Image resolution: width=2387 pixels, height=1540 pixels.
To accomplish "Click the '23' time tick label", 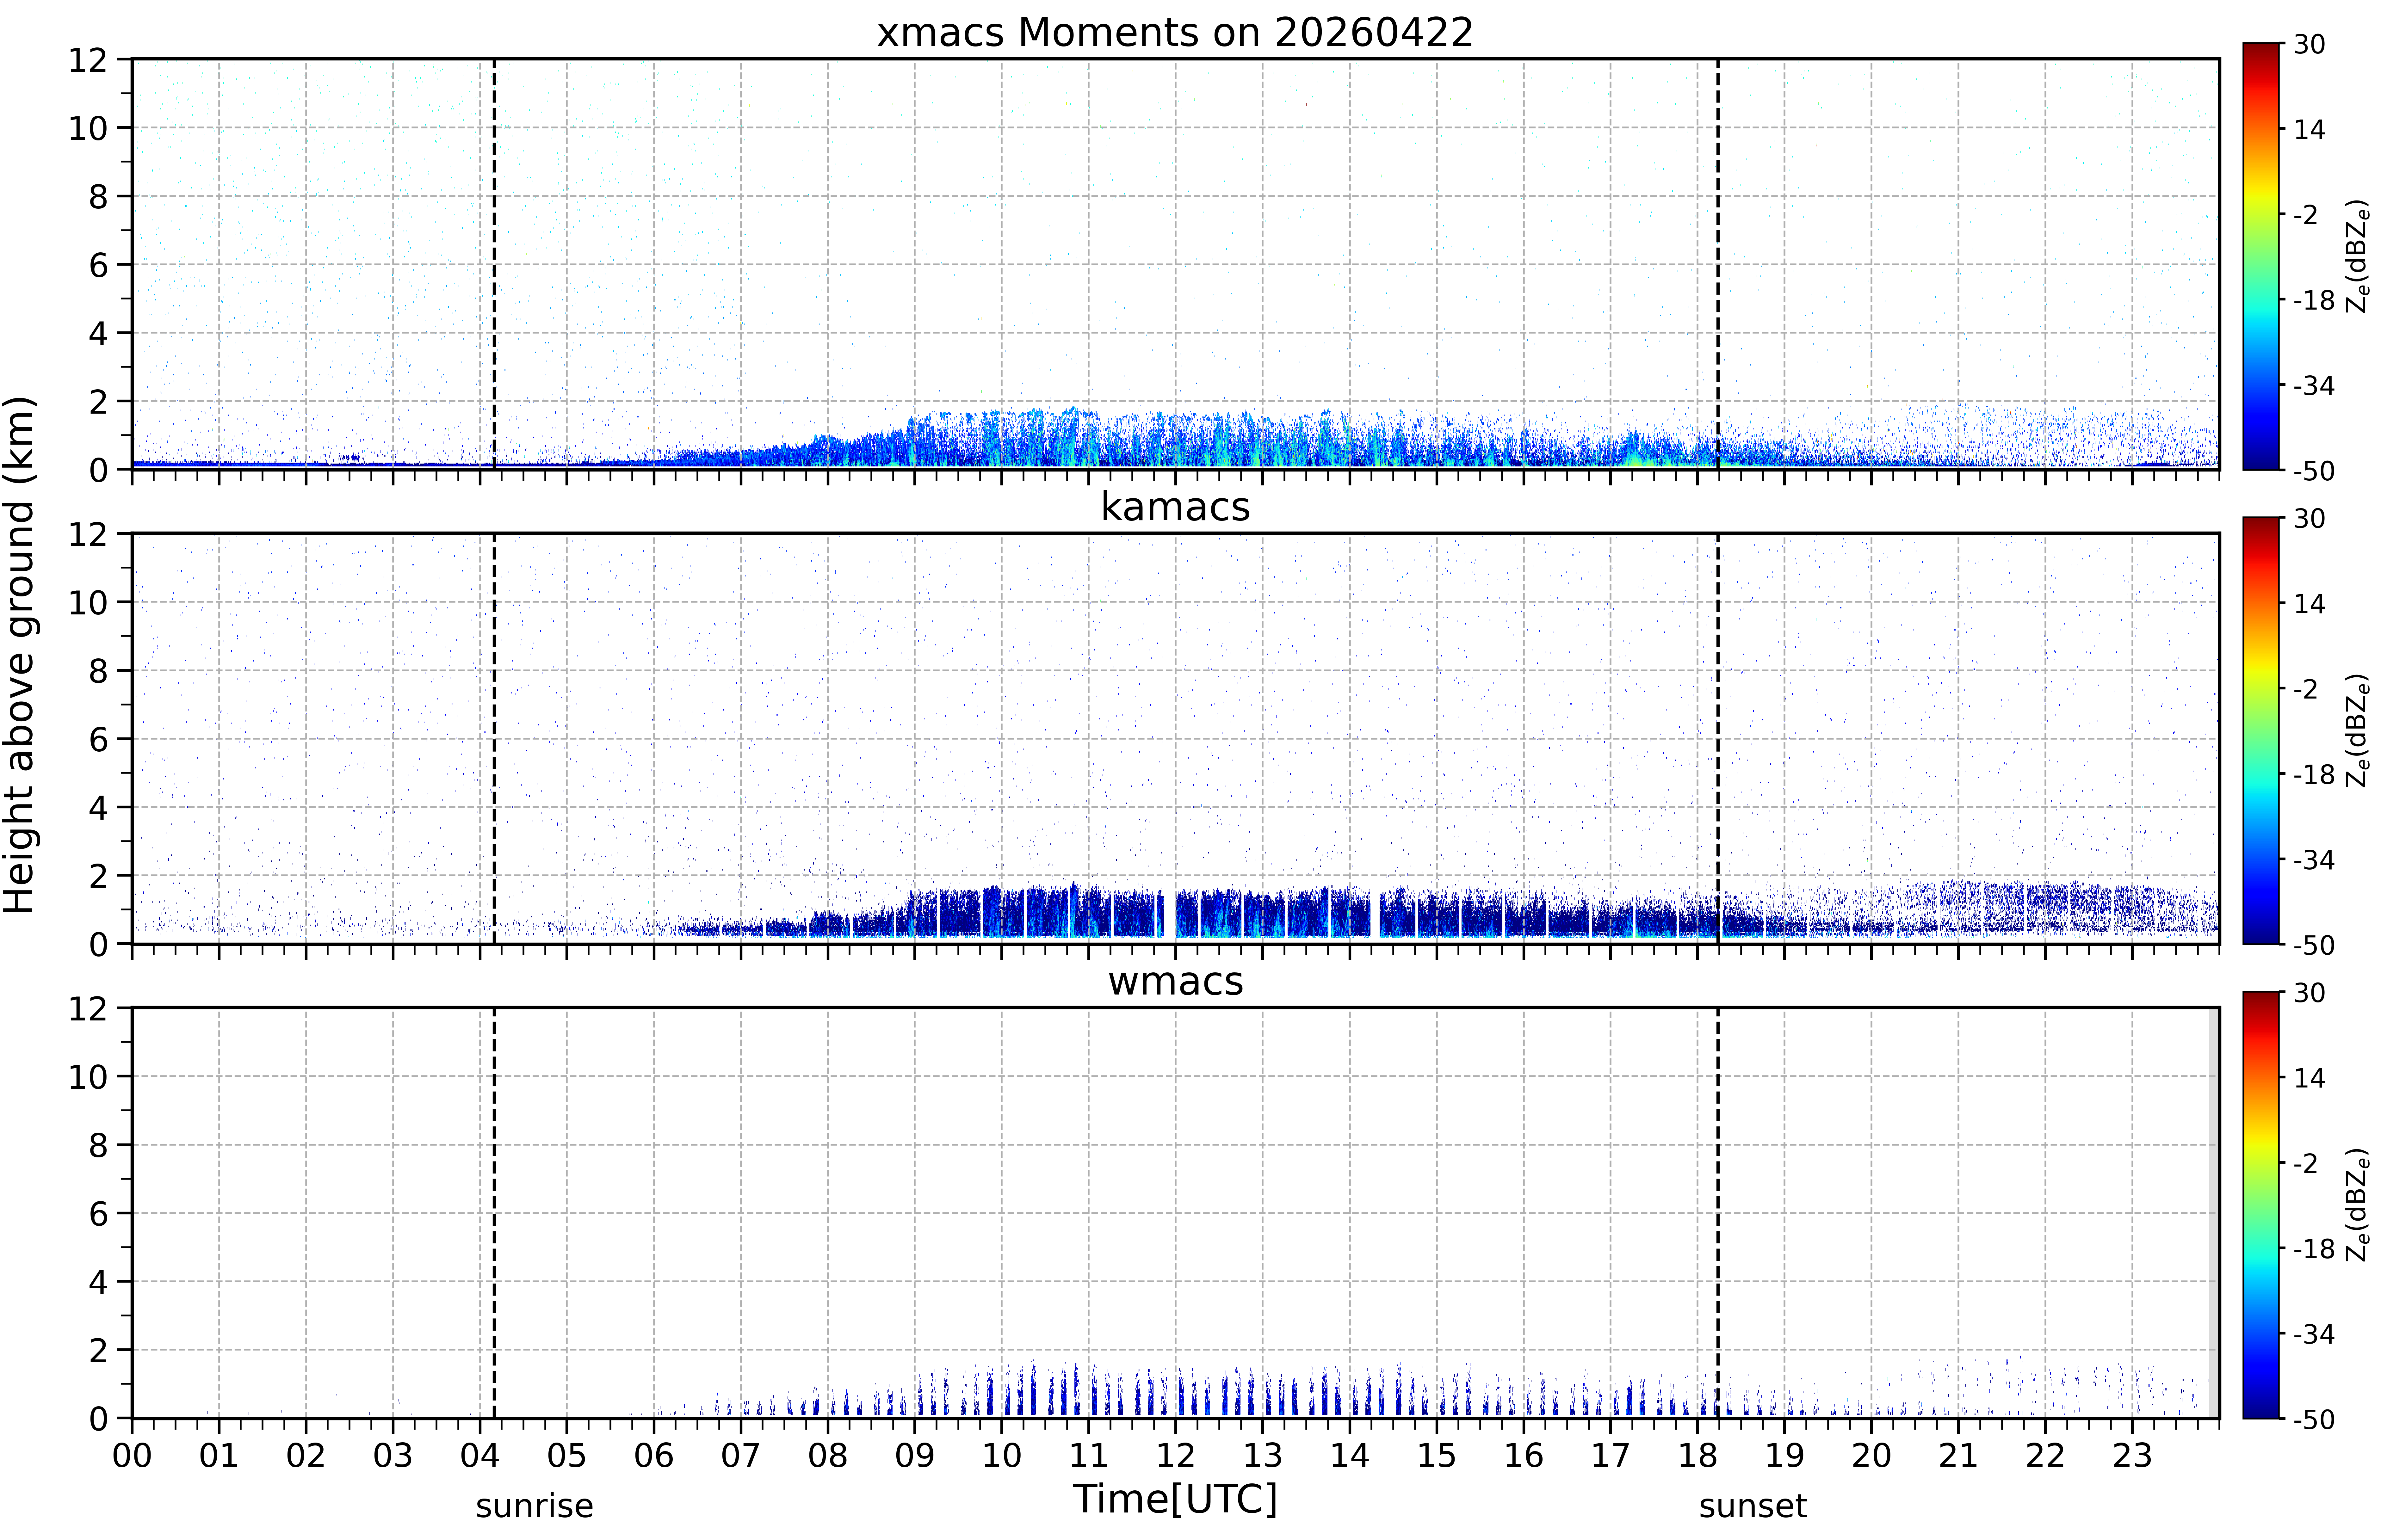I will pyautogui.click(x=2132, y=1456).
